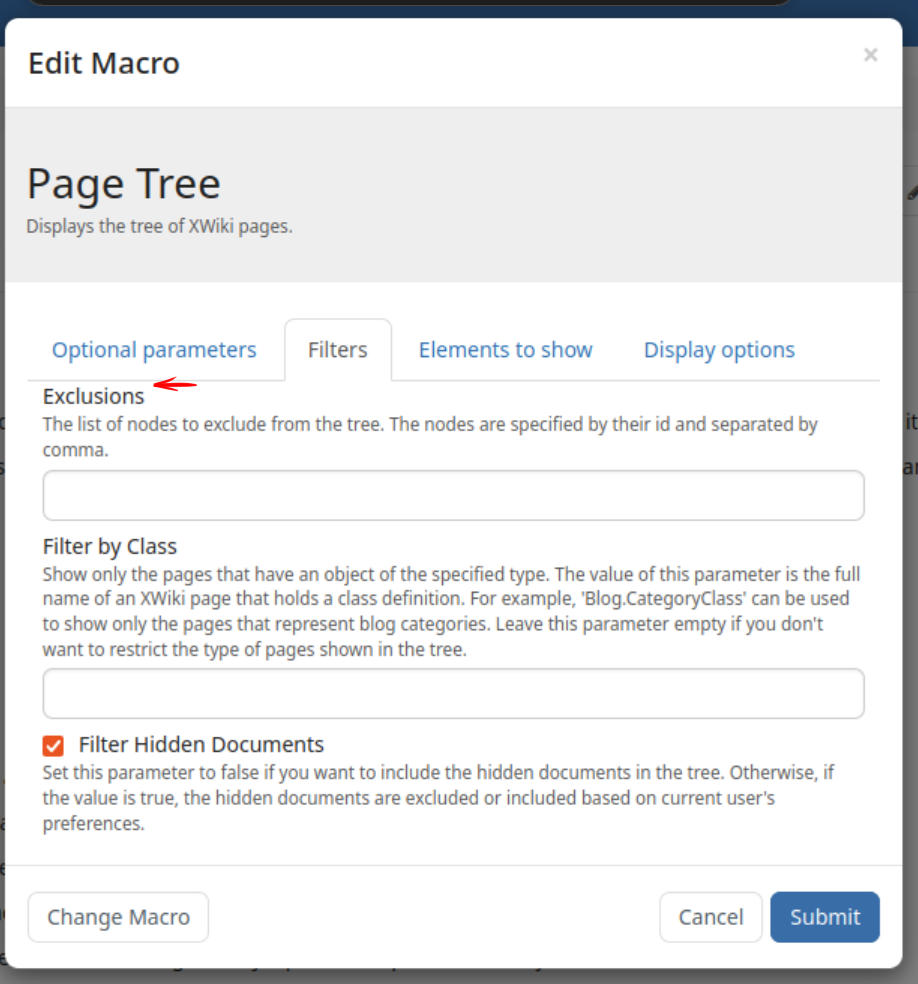Screen dimensions: 918x984
Task: Close the Edit Macro dialog
Action: pos(870,56)
